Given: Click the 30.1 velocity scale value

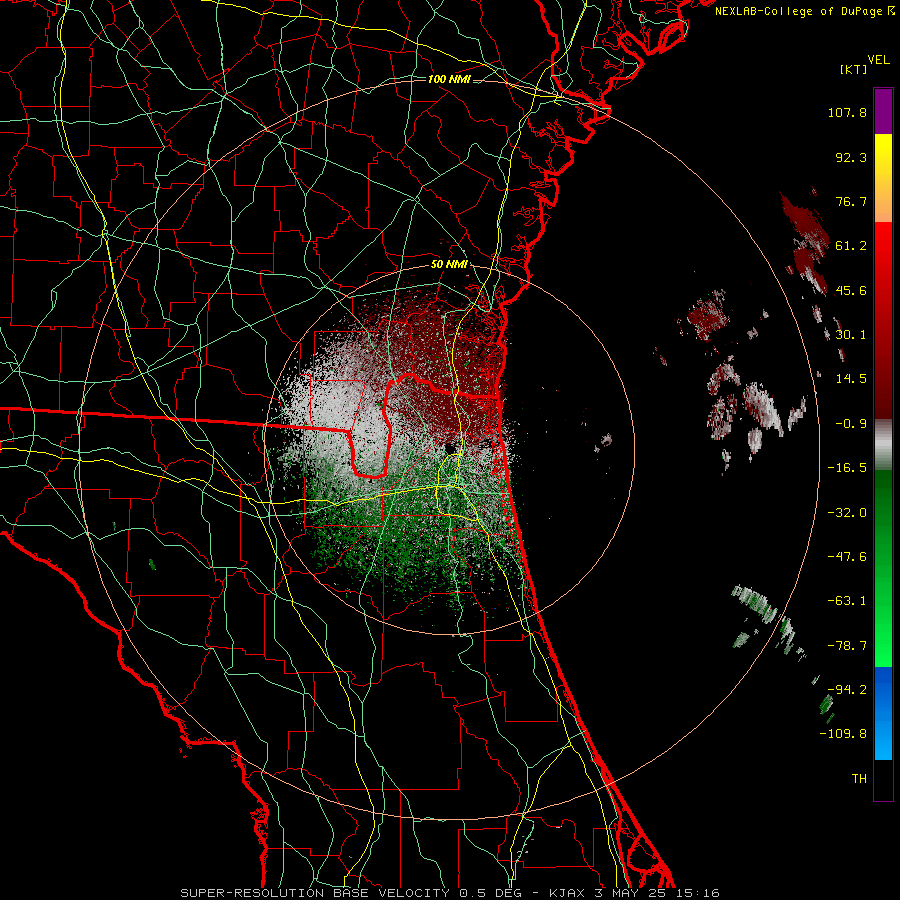Looking at the screenshot, I should click(x=851, y=335).
